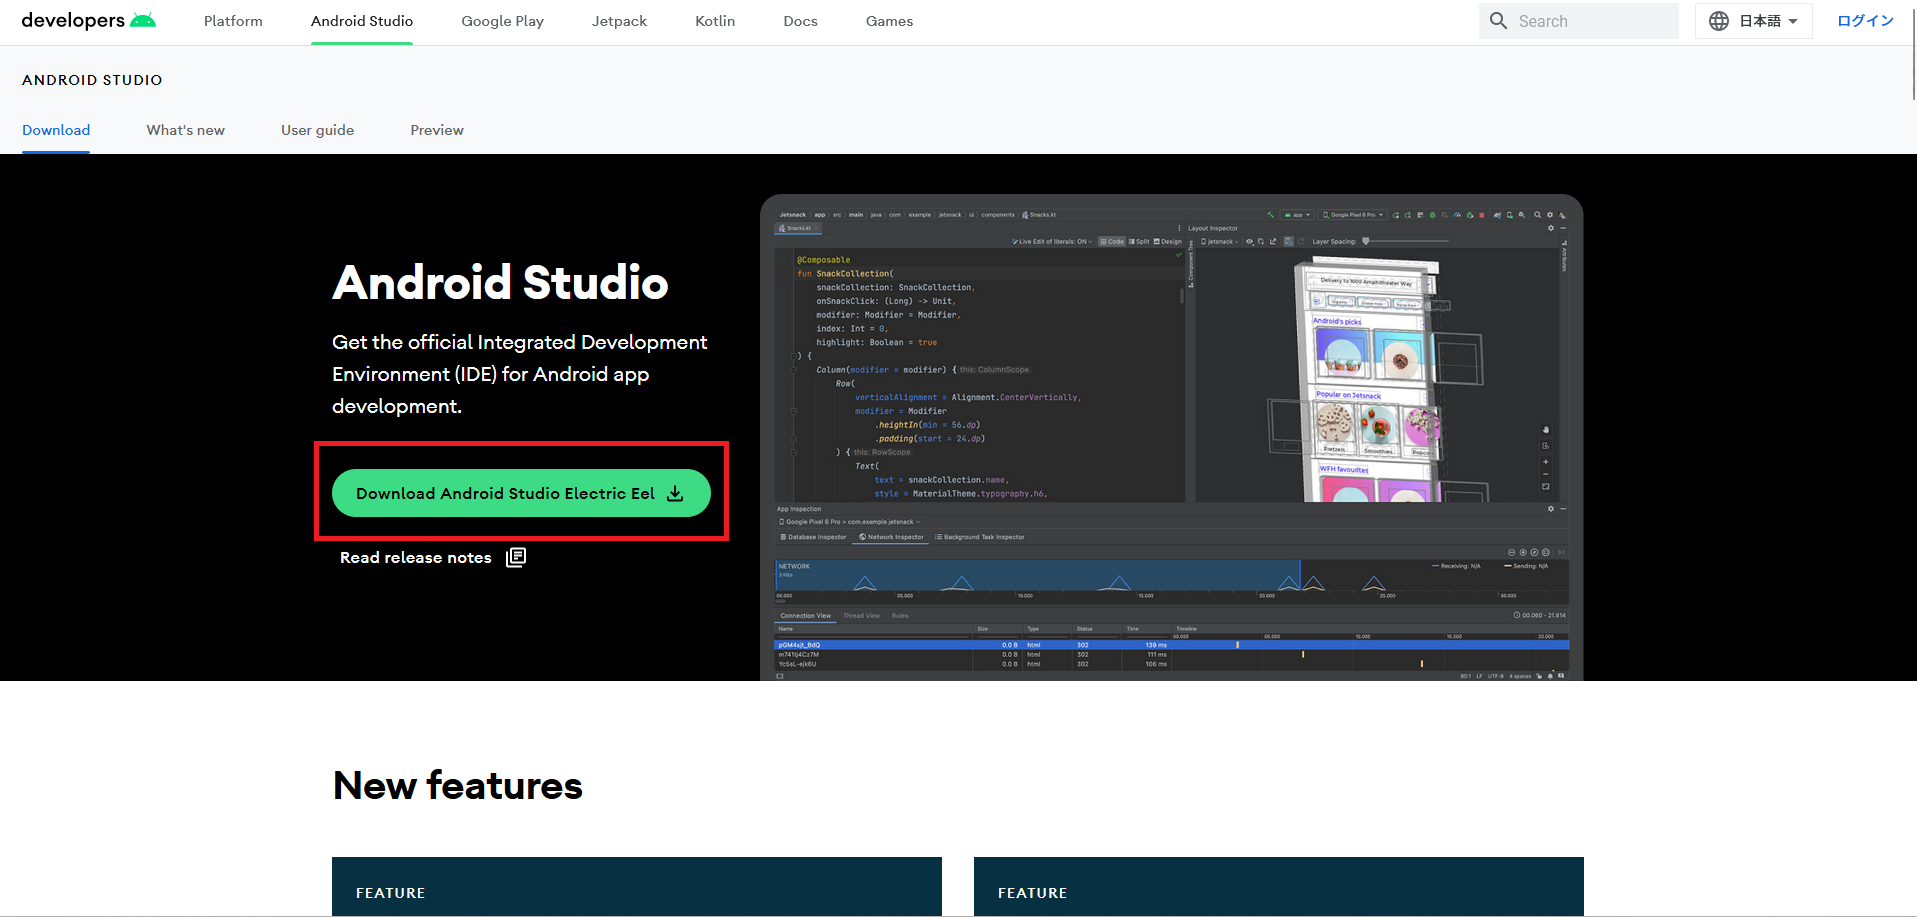The image size is (1917, 917).
Task: Navigate to the Kotlin section
Action: click(715, 21)
